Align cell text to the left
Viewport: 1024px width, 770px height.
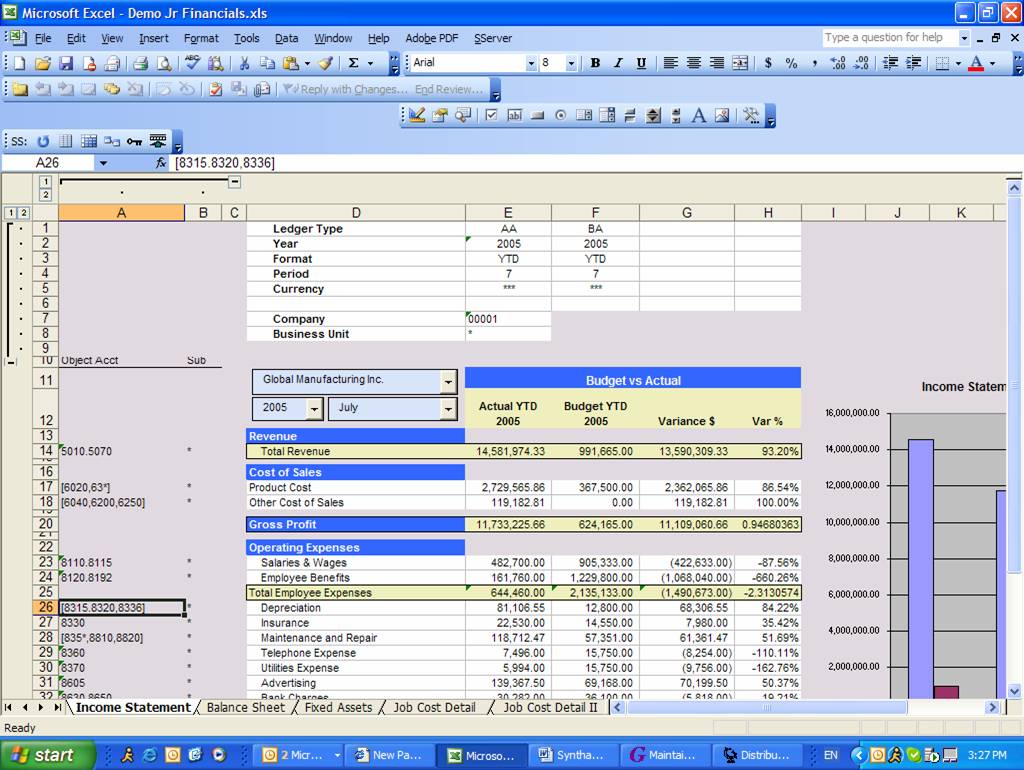(x=670, y=63)
